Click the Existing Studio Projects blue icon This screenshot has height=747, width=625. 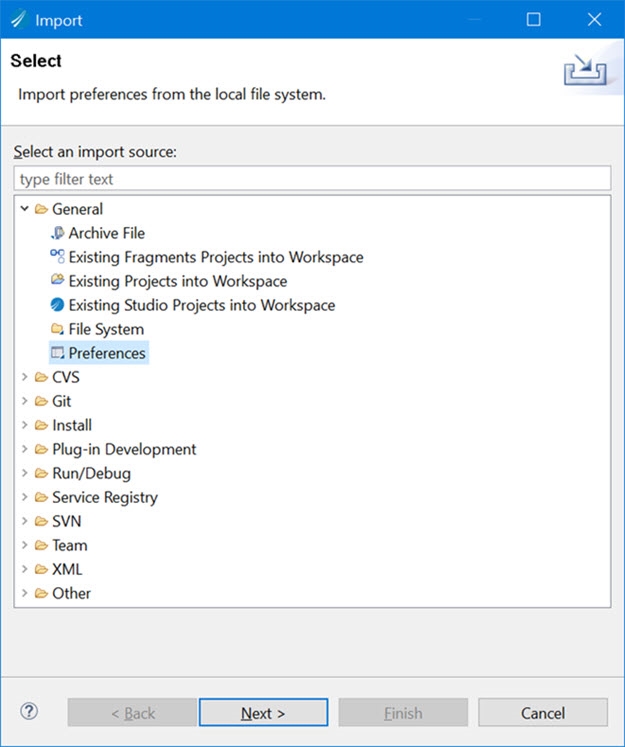point(57,305)
